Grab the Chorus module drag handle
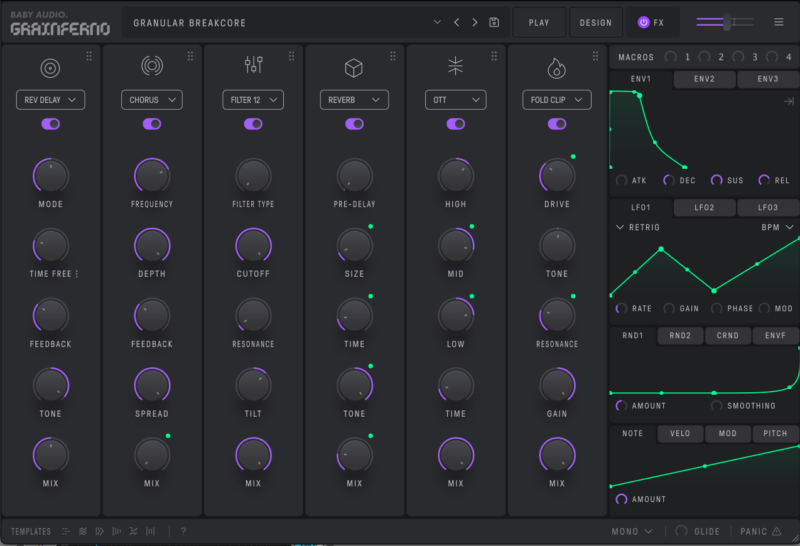 point(190,56)
